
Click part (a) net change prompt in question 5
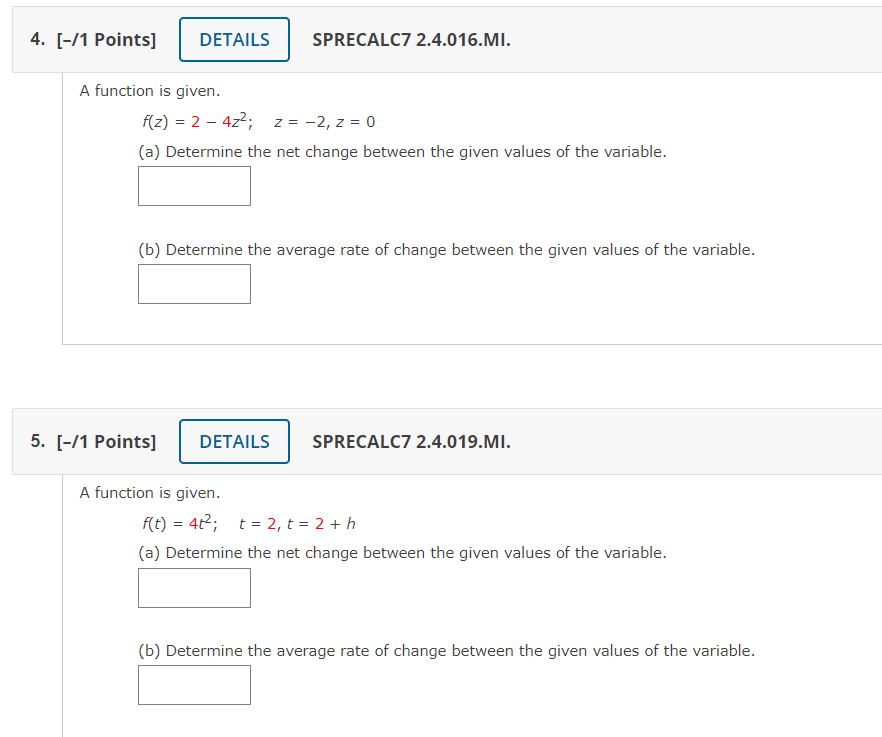402,553
